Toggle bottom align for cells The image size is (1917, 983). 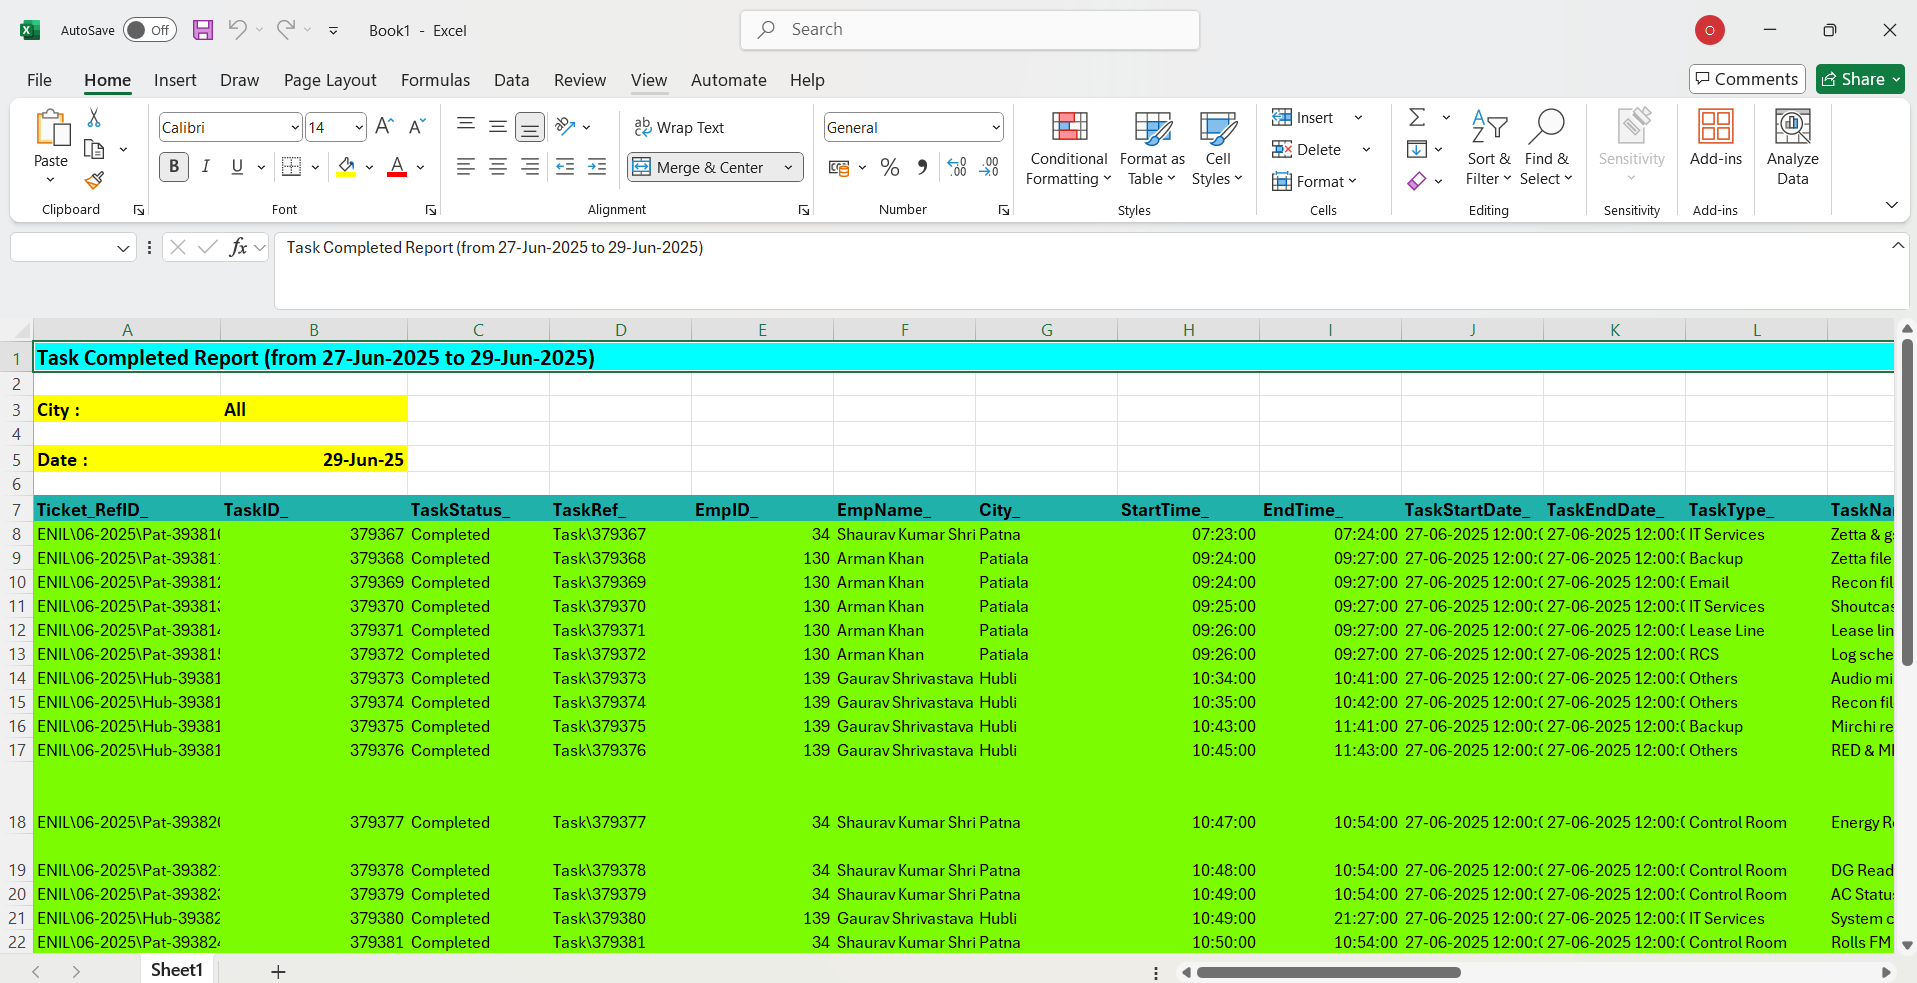530,127
